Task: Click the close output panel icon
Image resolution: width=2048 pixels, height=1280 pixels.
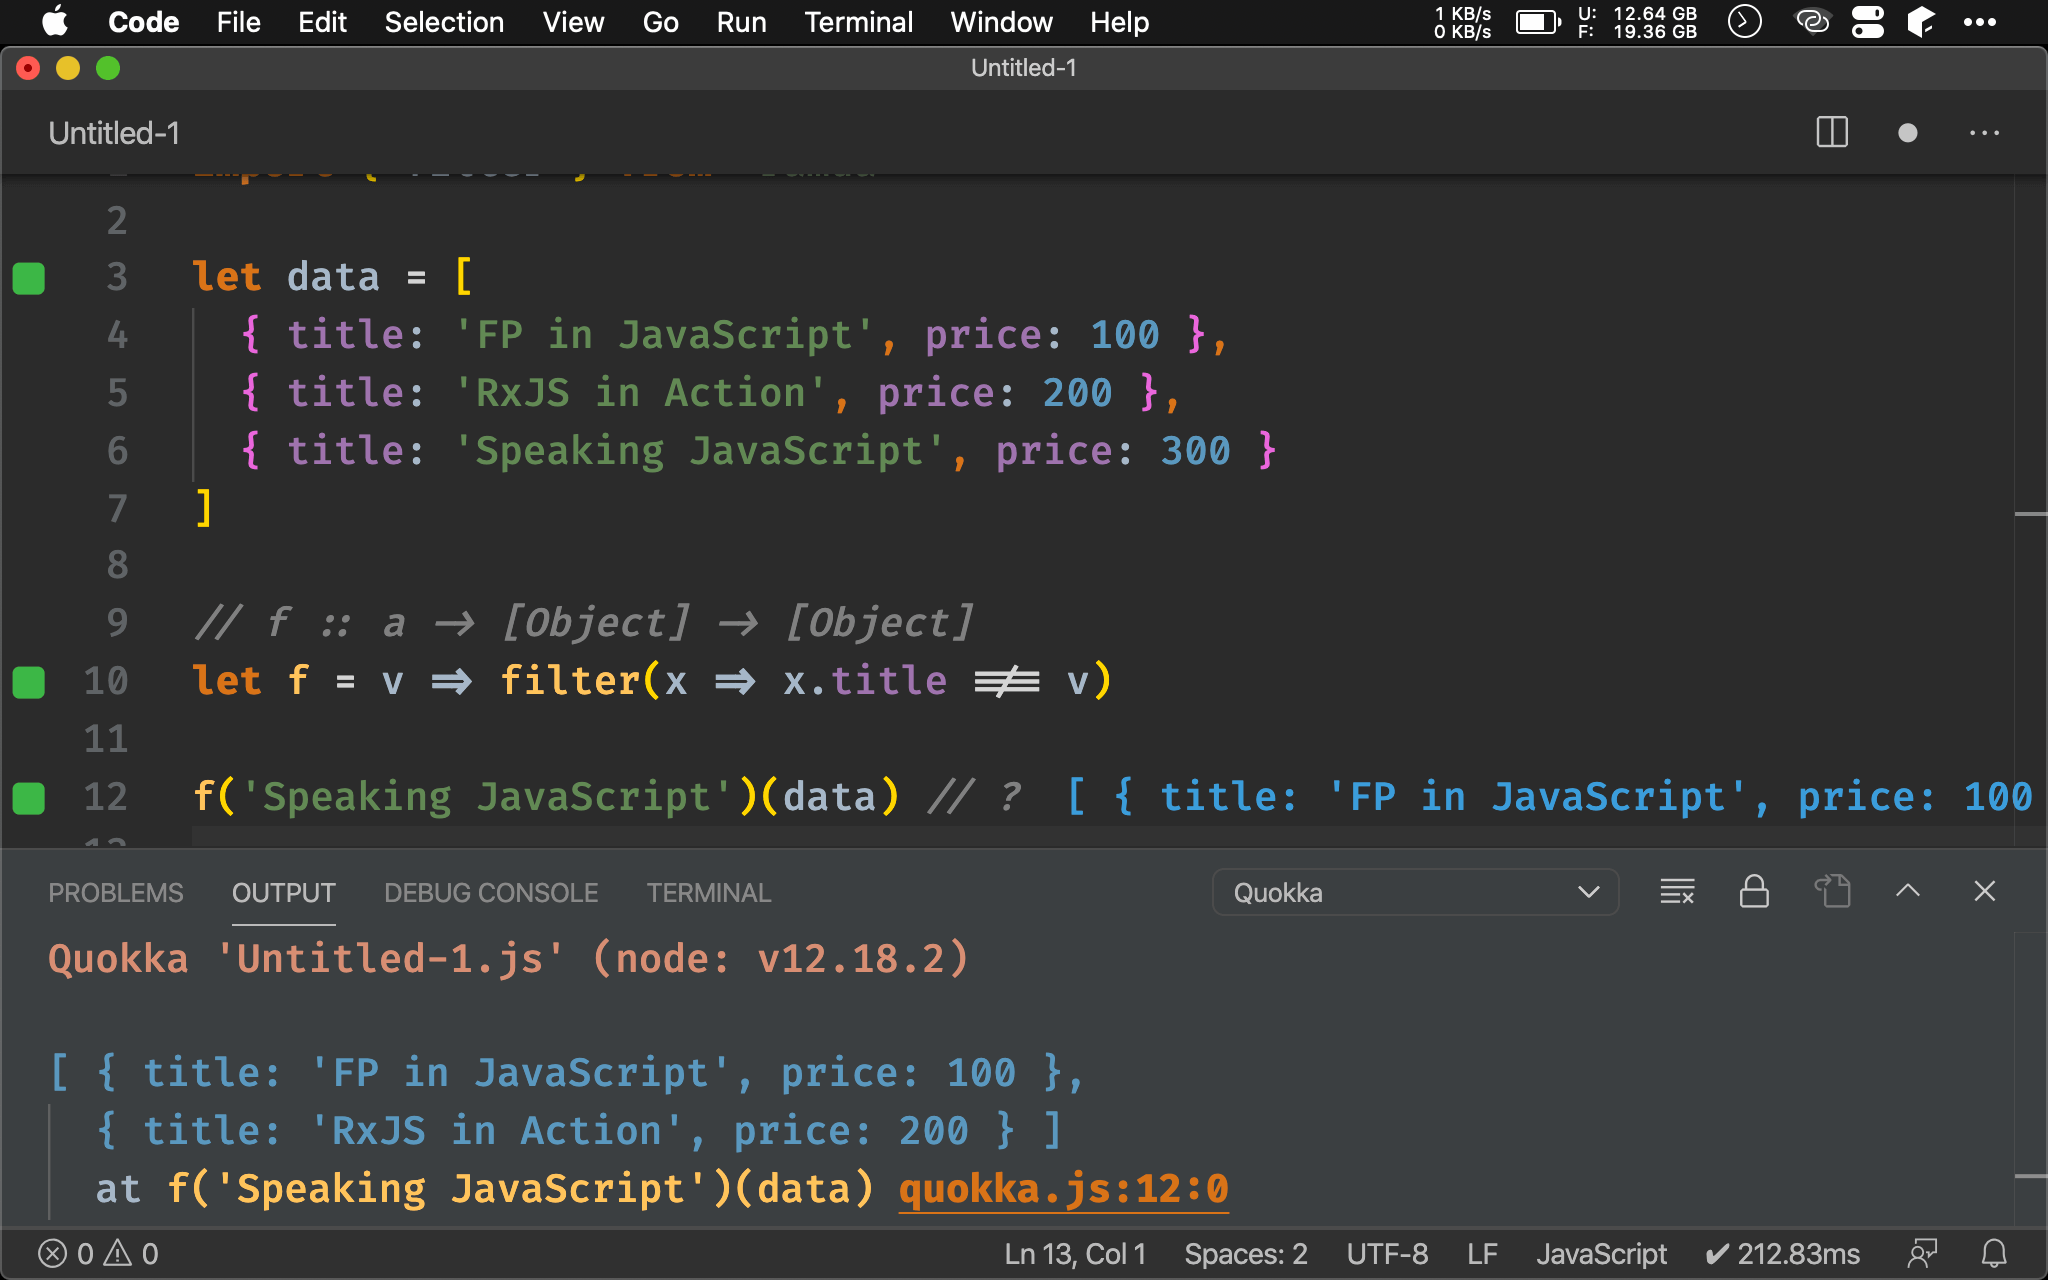Action: click(1985, 891)
